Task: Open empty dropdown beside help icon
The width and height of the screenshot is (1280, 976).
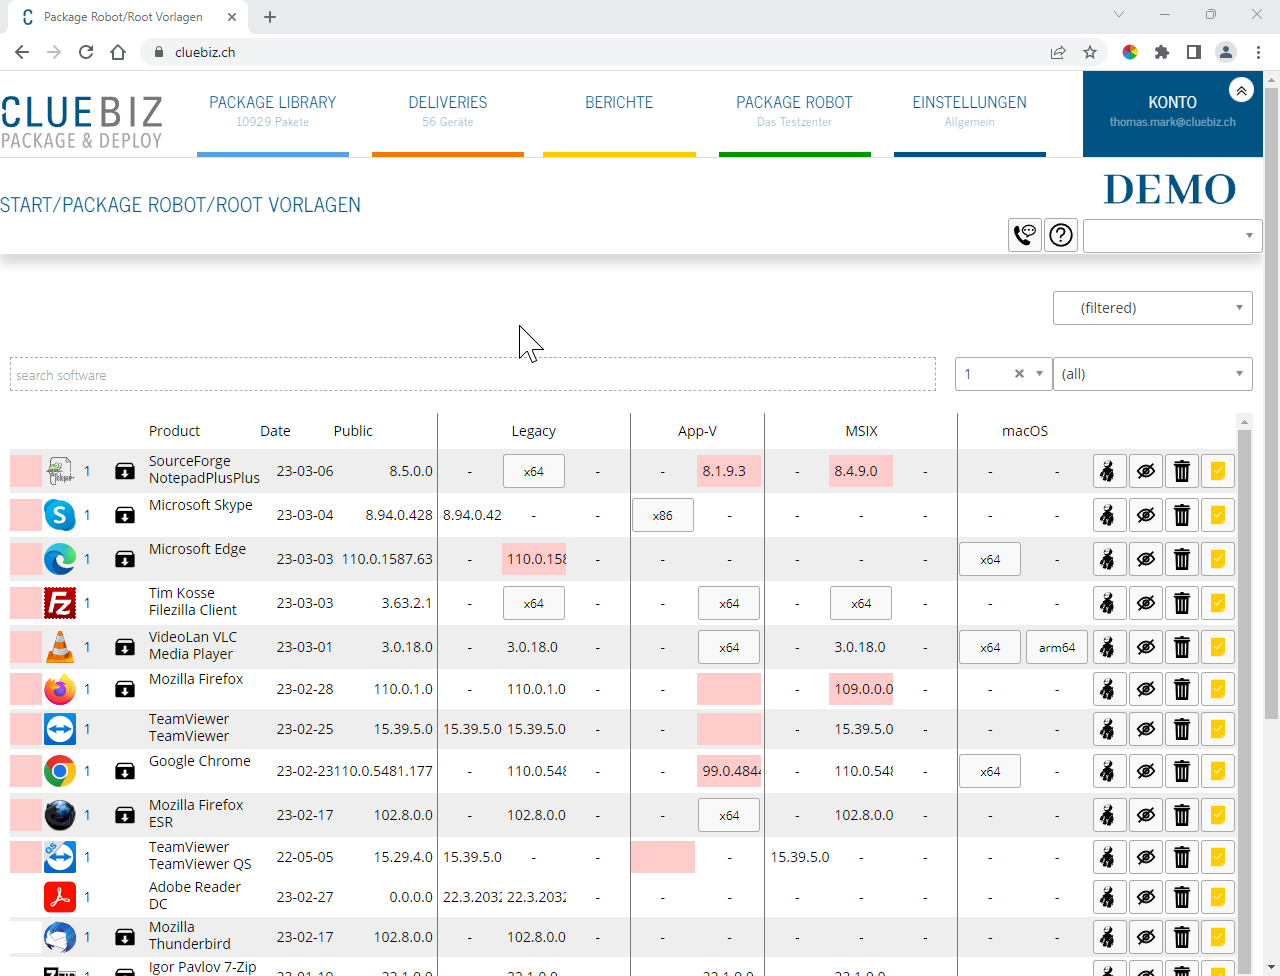Action: coord(1172,235)
